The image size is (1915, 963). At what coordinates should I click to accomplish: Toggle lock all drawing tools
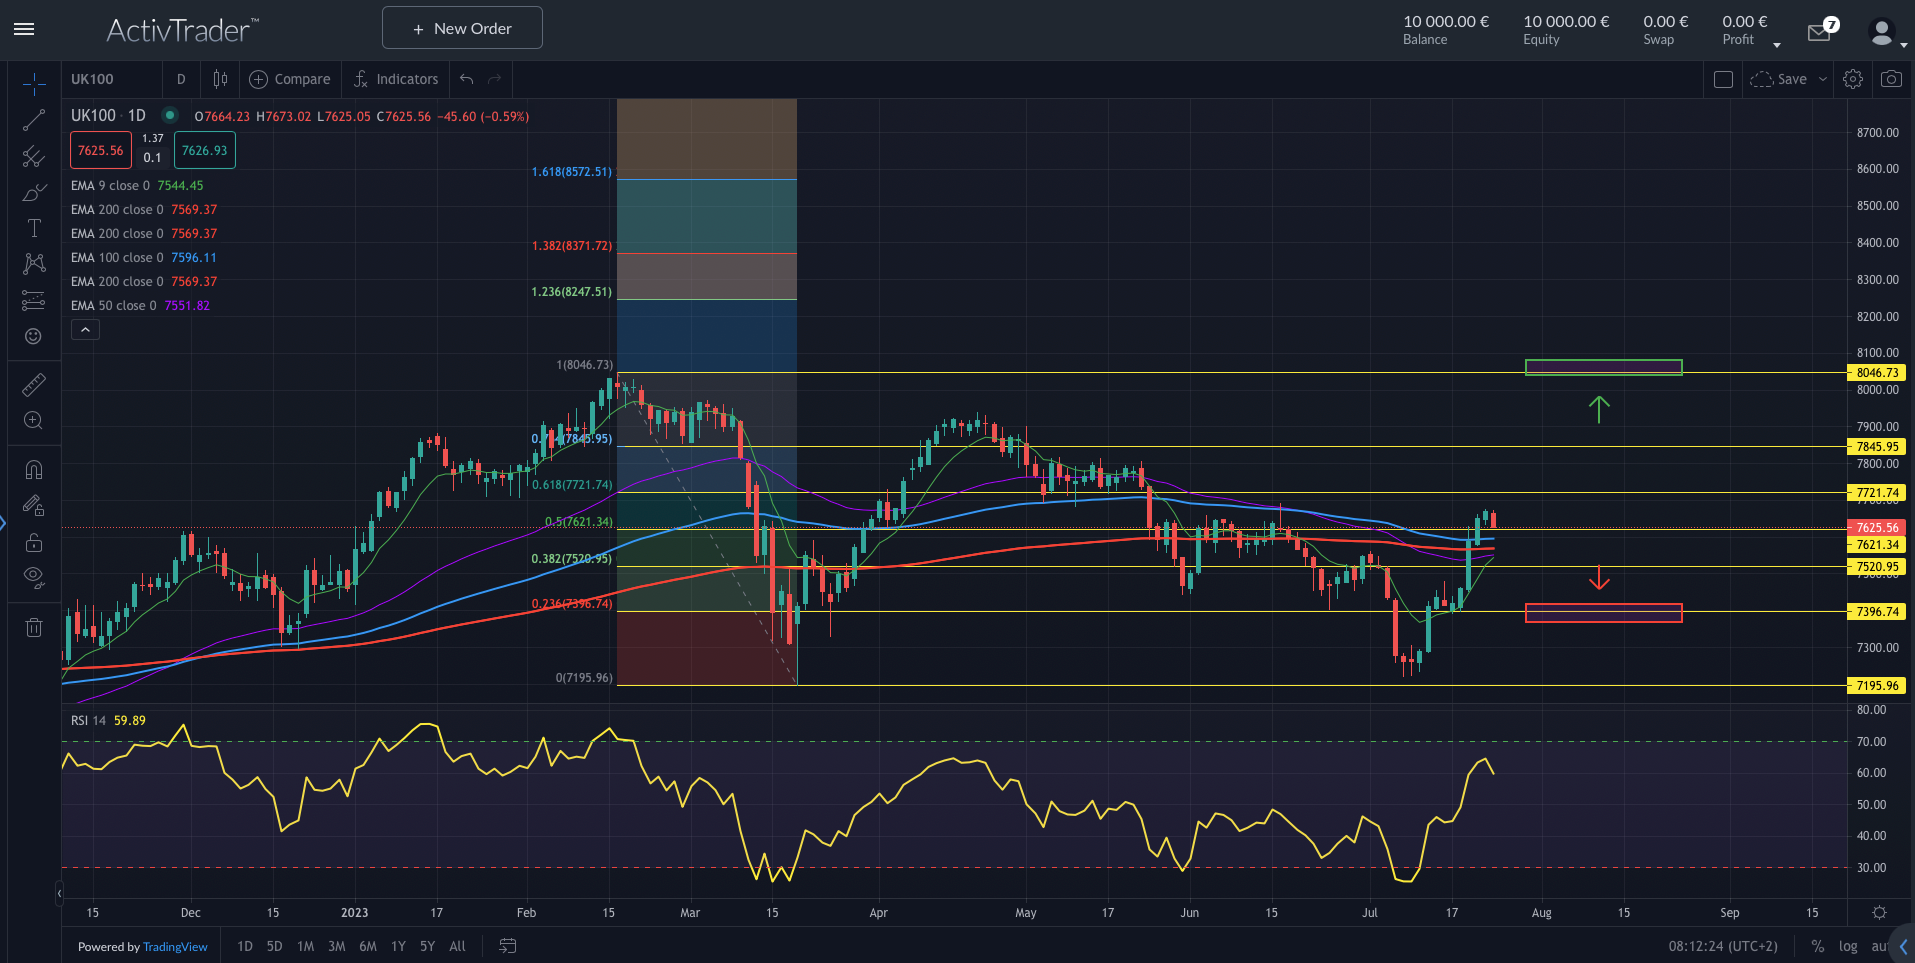tap(34, 543)
